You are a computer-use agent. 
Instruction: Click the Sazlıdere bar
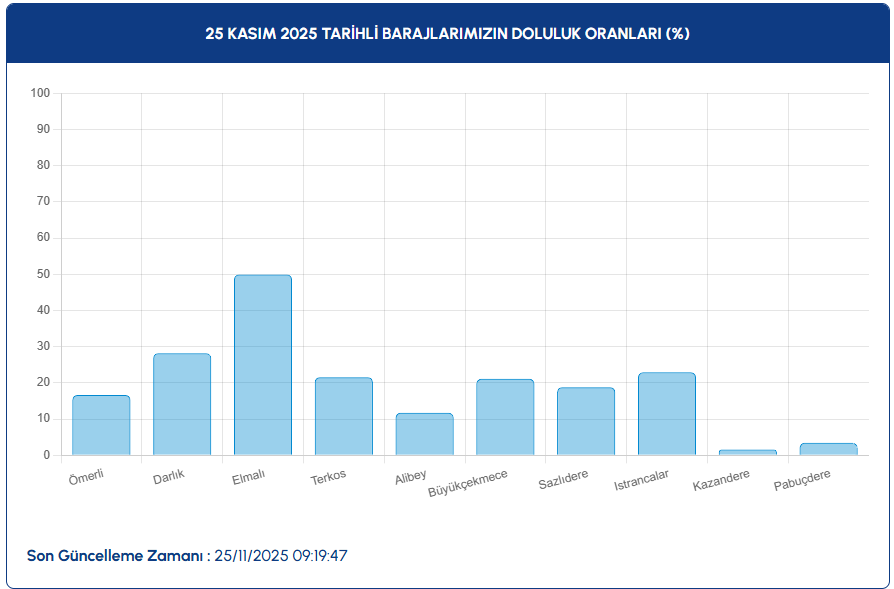(x=586, y=422)
